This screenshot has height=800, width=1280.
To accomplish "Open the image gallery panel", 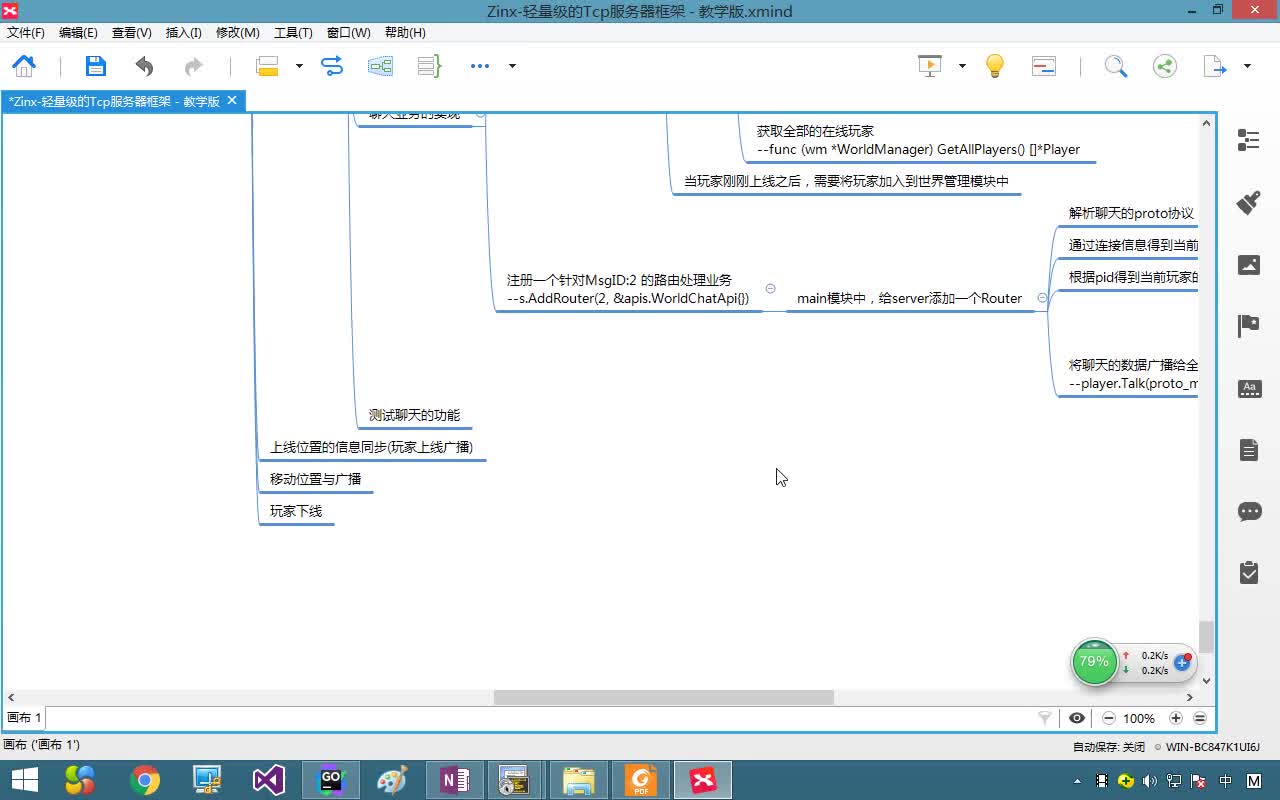I will tap(1248, 264).
